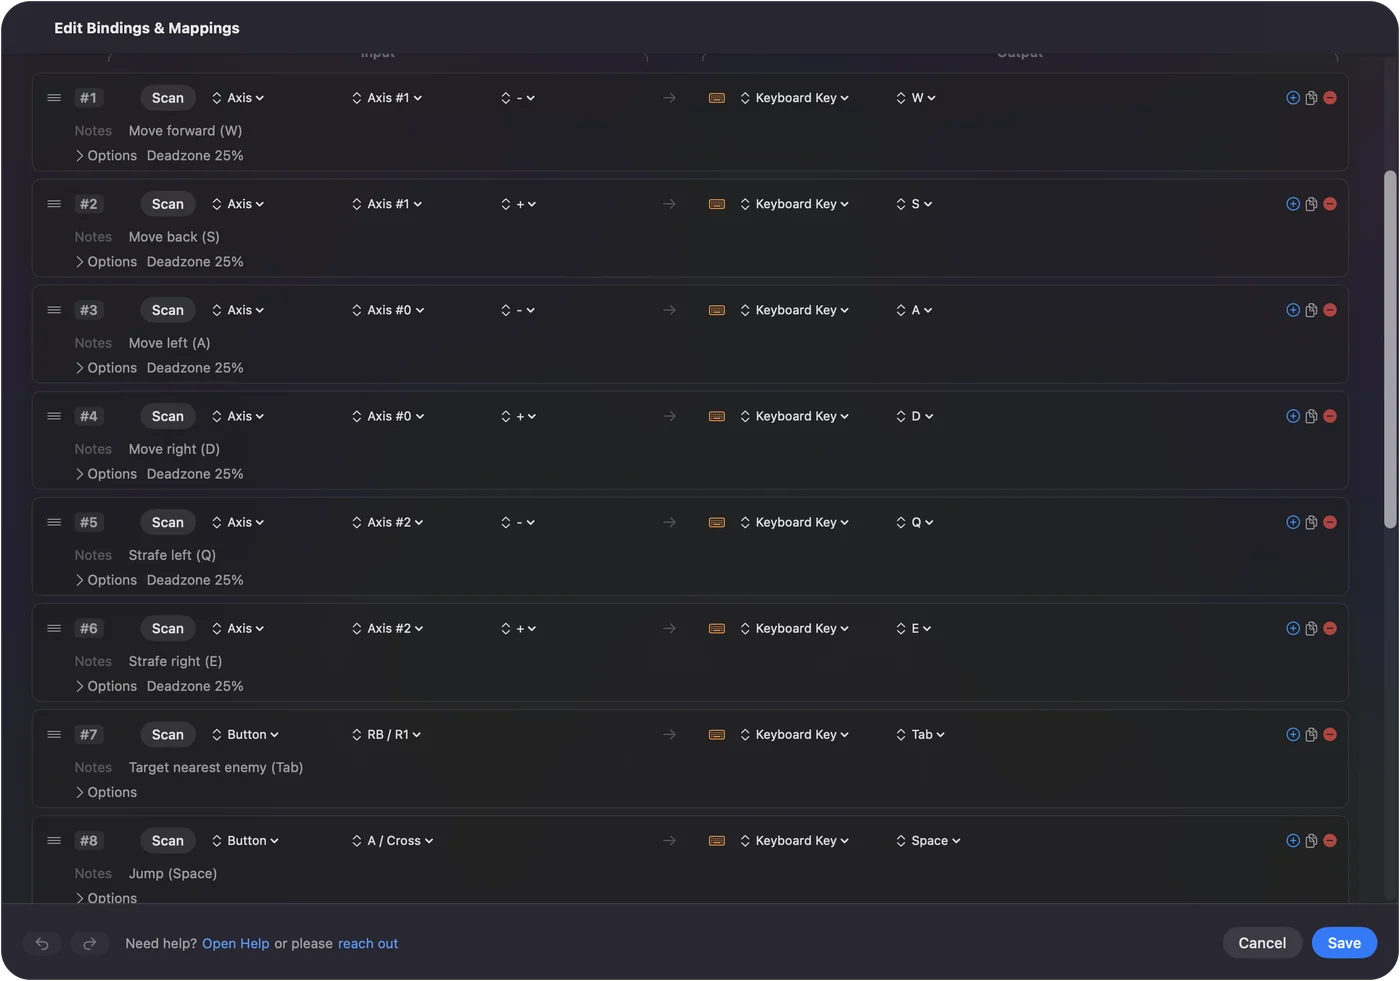Expand Options for binding #6

click(106, 686)
